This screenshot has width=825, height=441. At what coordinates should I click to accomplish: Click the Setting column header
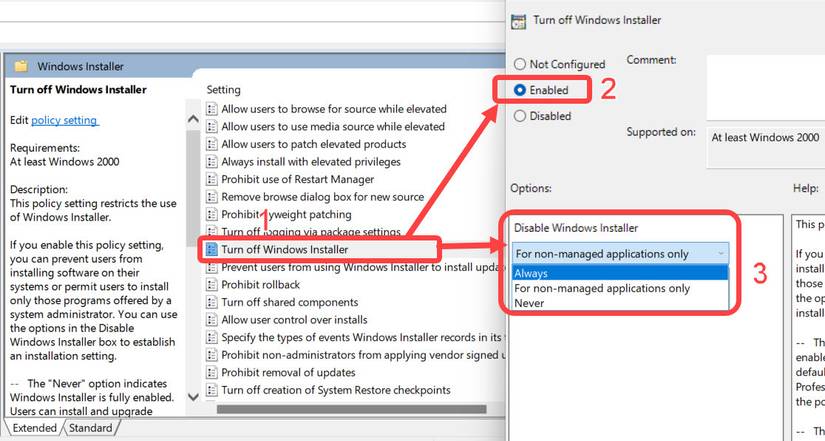point(224,90)
